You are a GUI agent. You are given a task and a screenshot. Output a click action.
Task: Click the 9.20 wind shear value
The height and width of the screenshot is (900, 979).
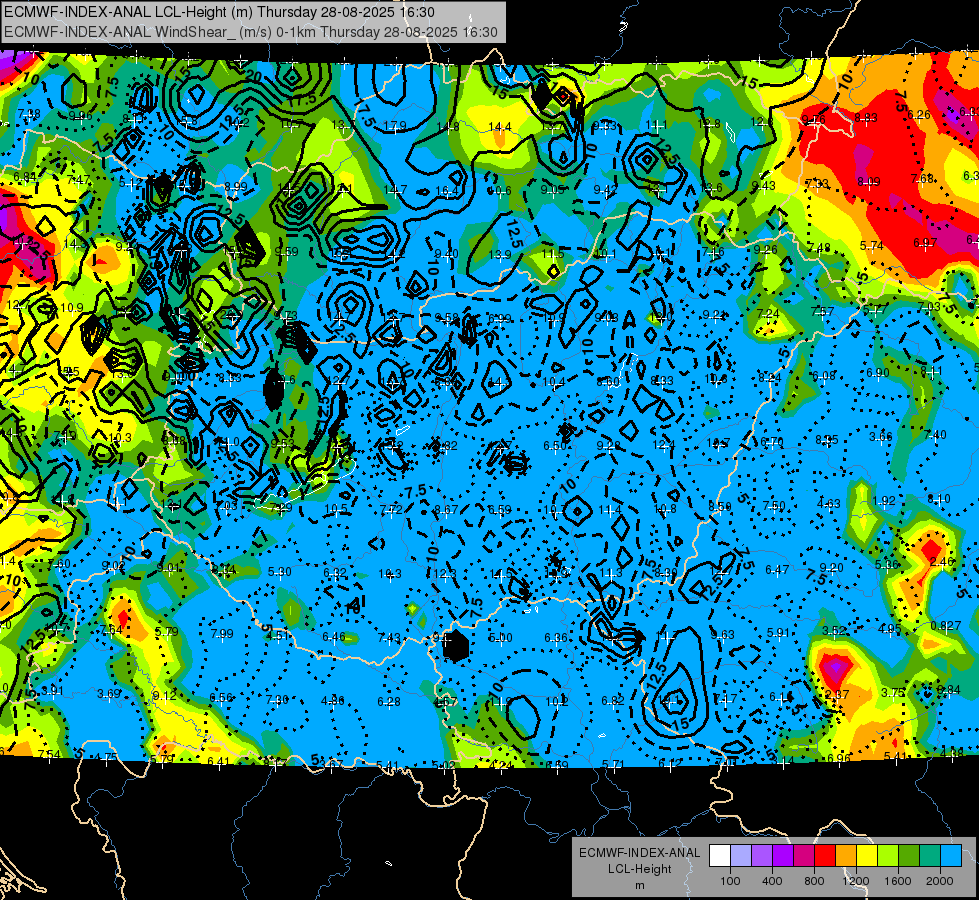(832, 568)
